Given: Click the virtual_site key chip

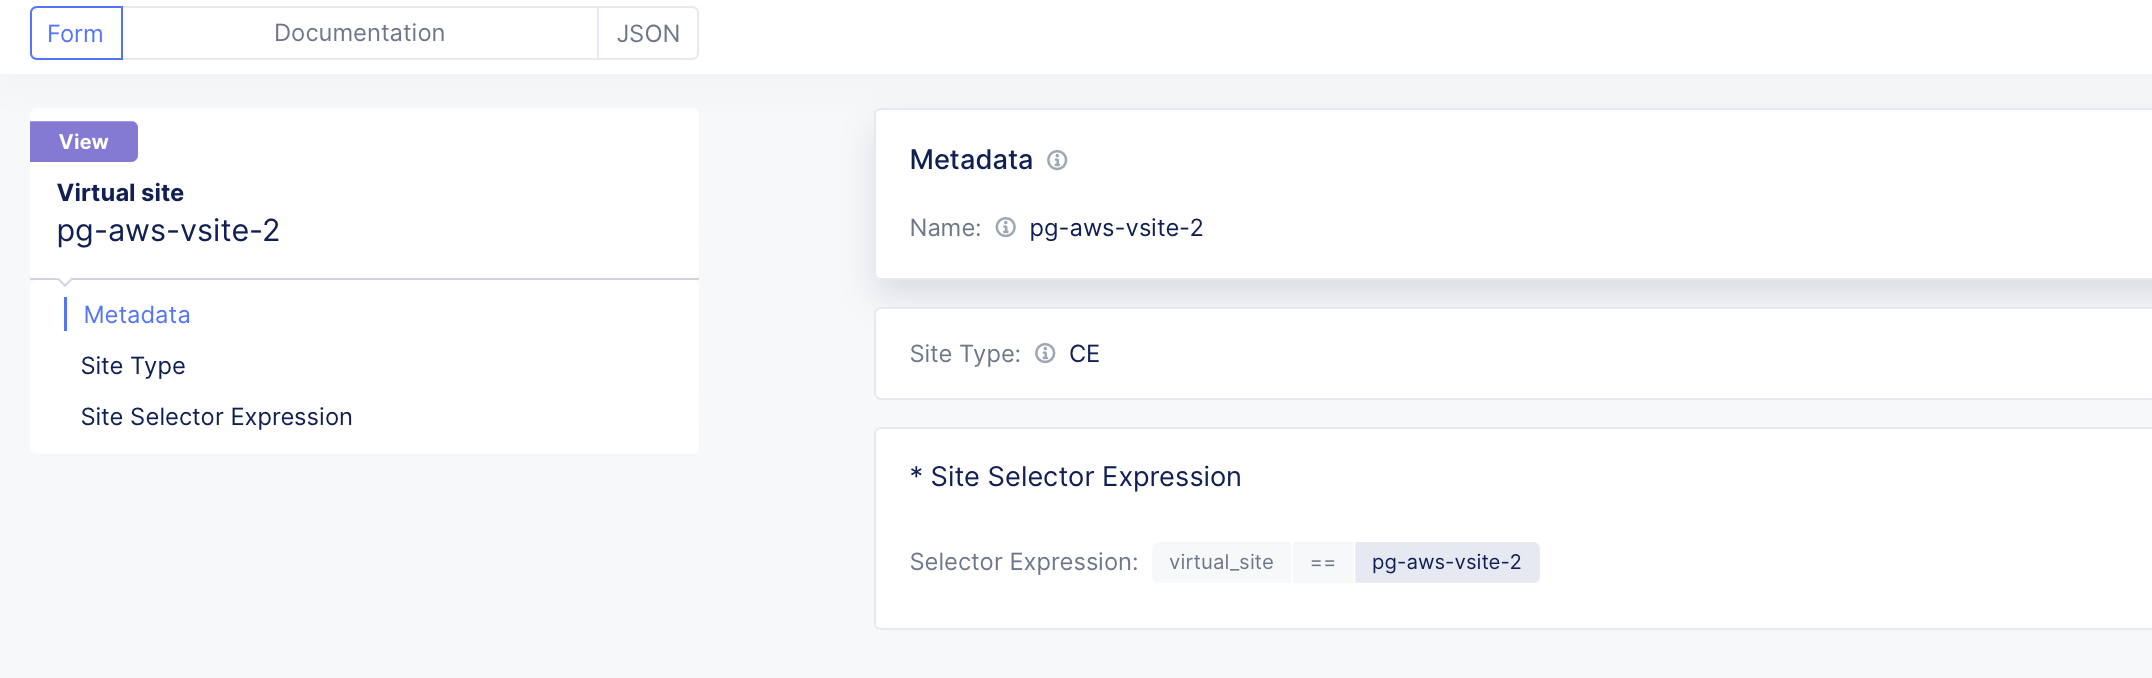Looking at the screenshot, I should pos(1221,562).
